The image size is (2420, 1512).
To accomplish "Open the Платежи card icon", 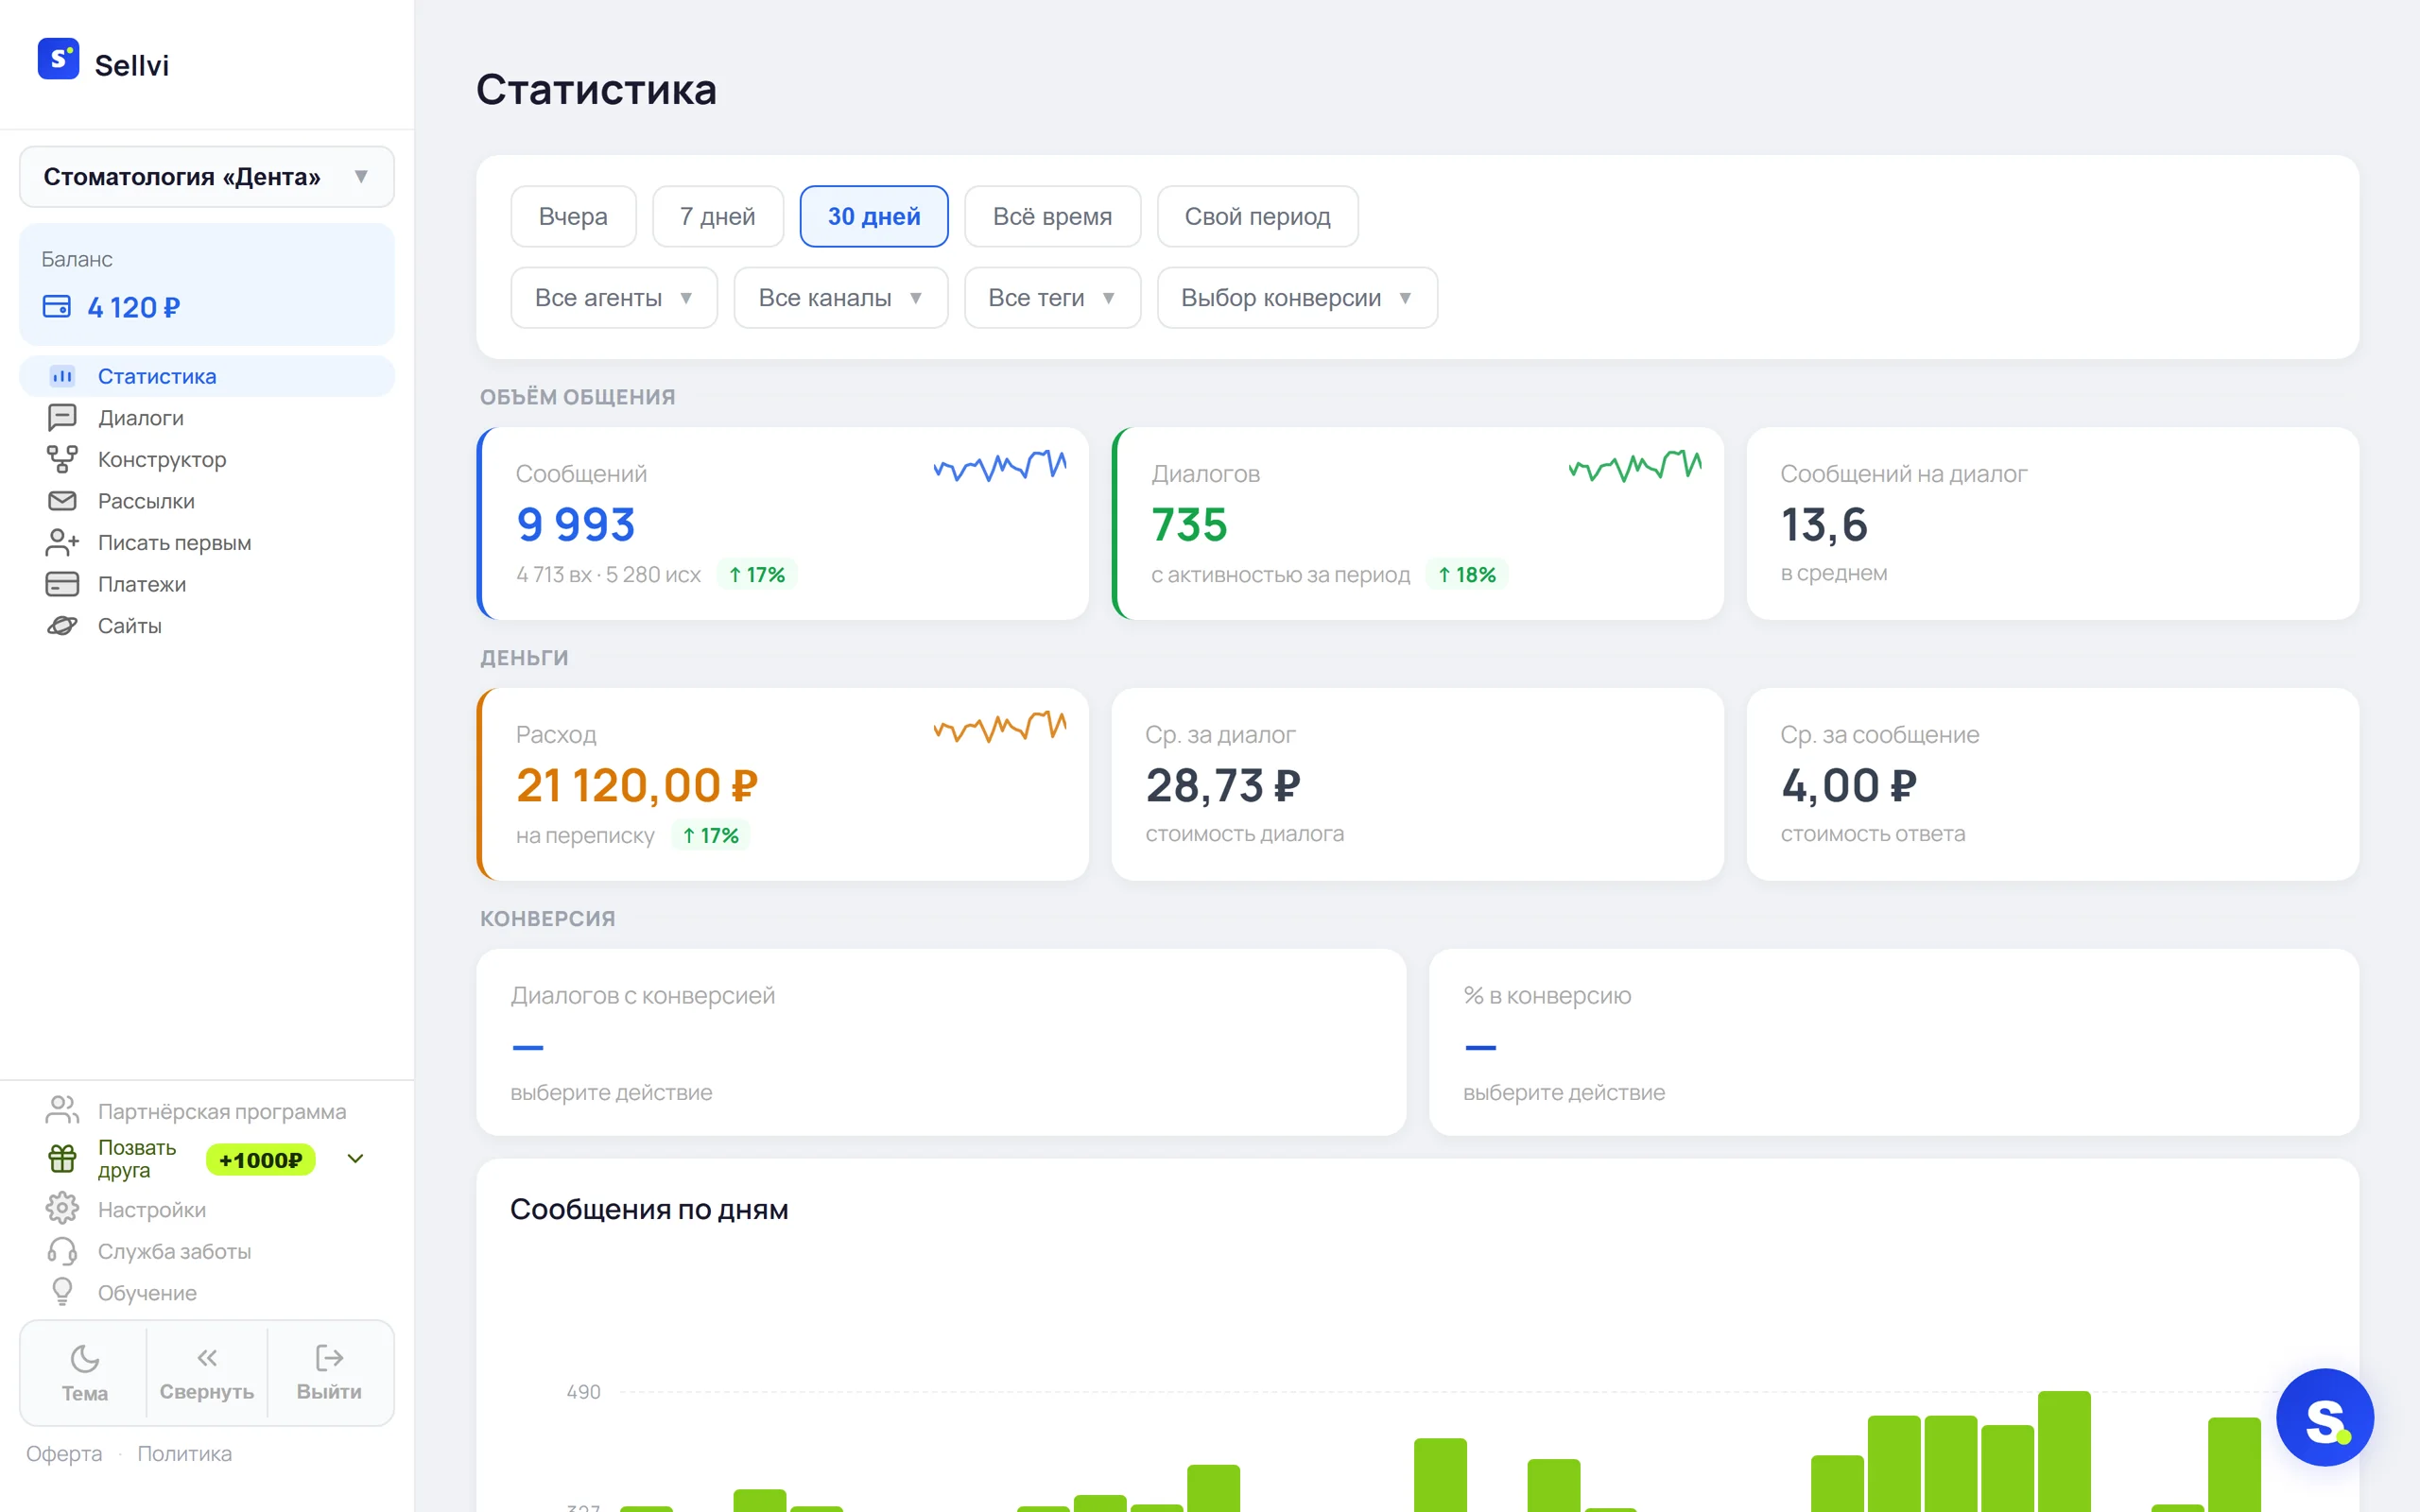I will 62,584.
